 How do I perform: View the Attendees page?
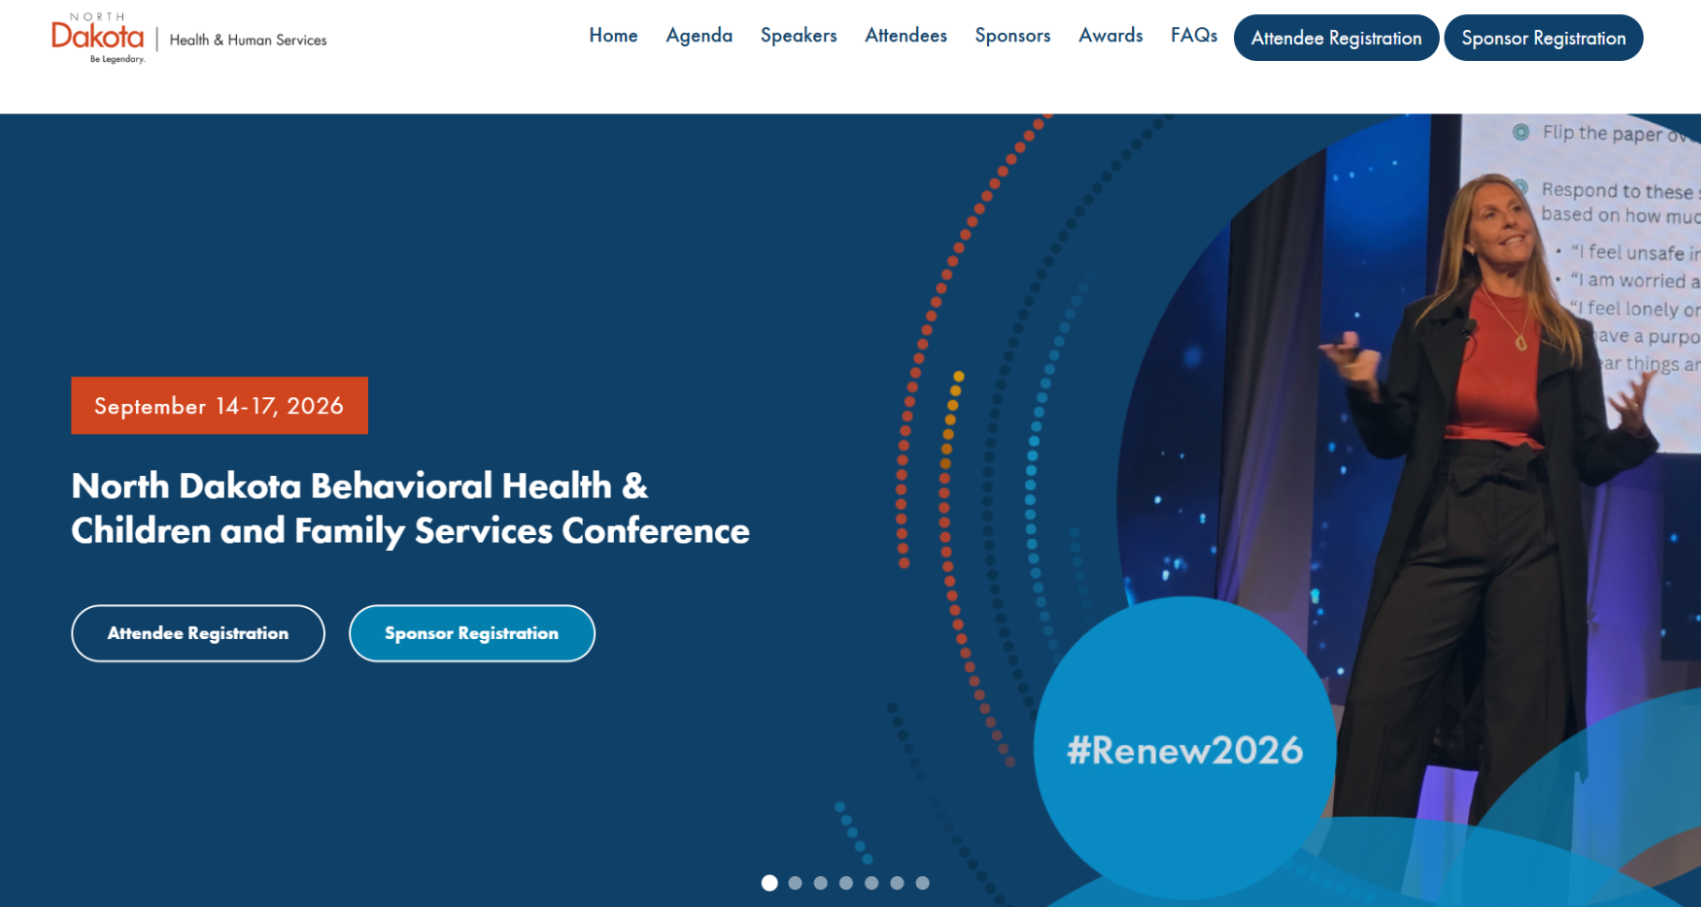[905, 36]
